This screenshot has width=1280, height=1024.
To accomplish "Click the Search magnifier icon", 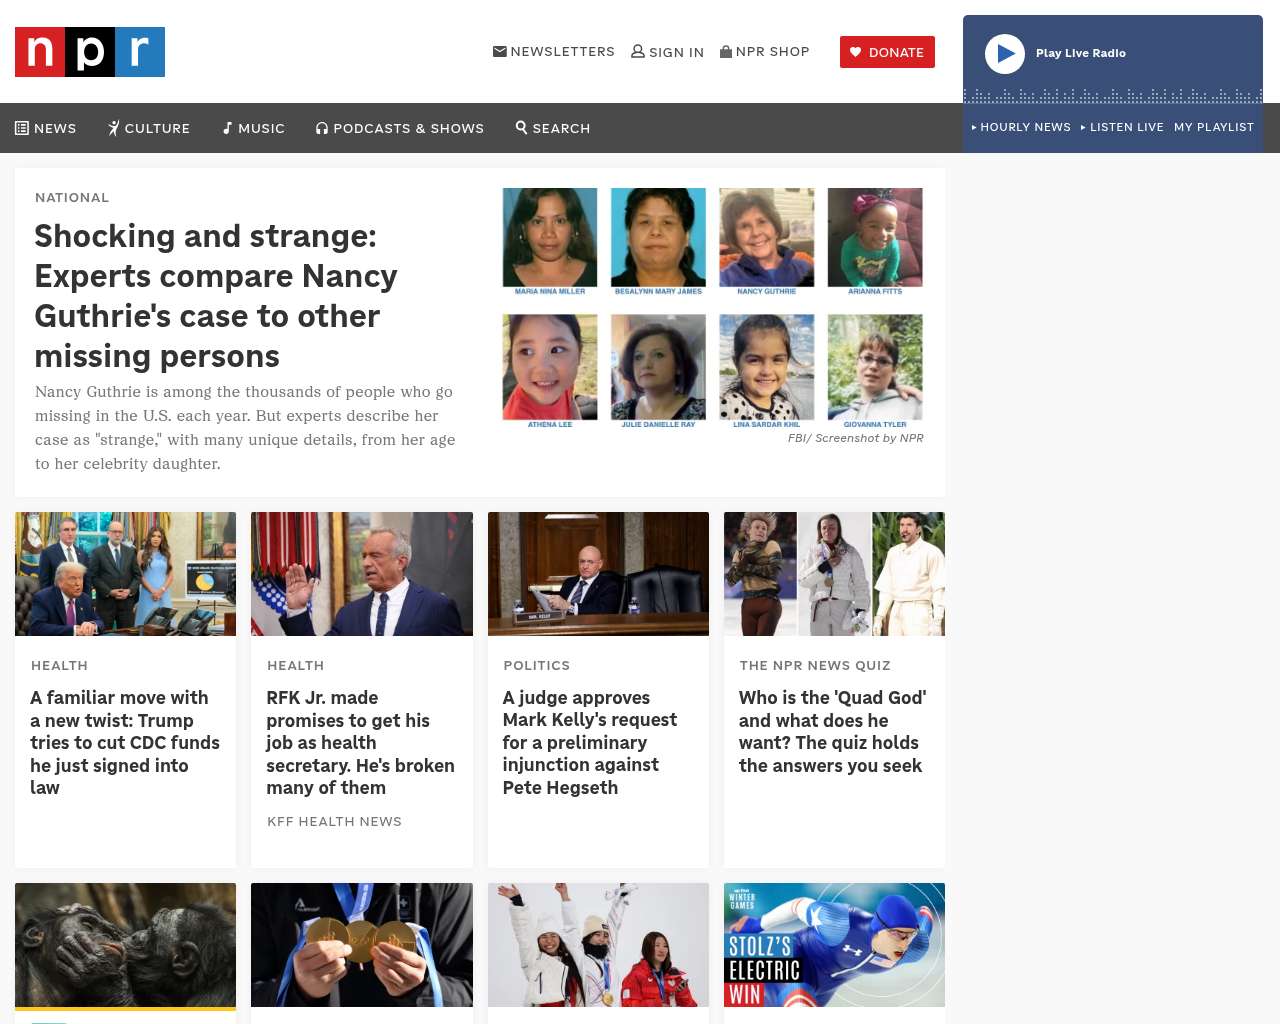I will click(521, 127).
